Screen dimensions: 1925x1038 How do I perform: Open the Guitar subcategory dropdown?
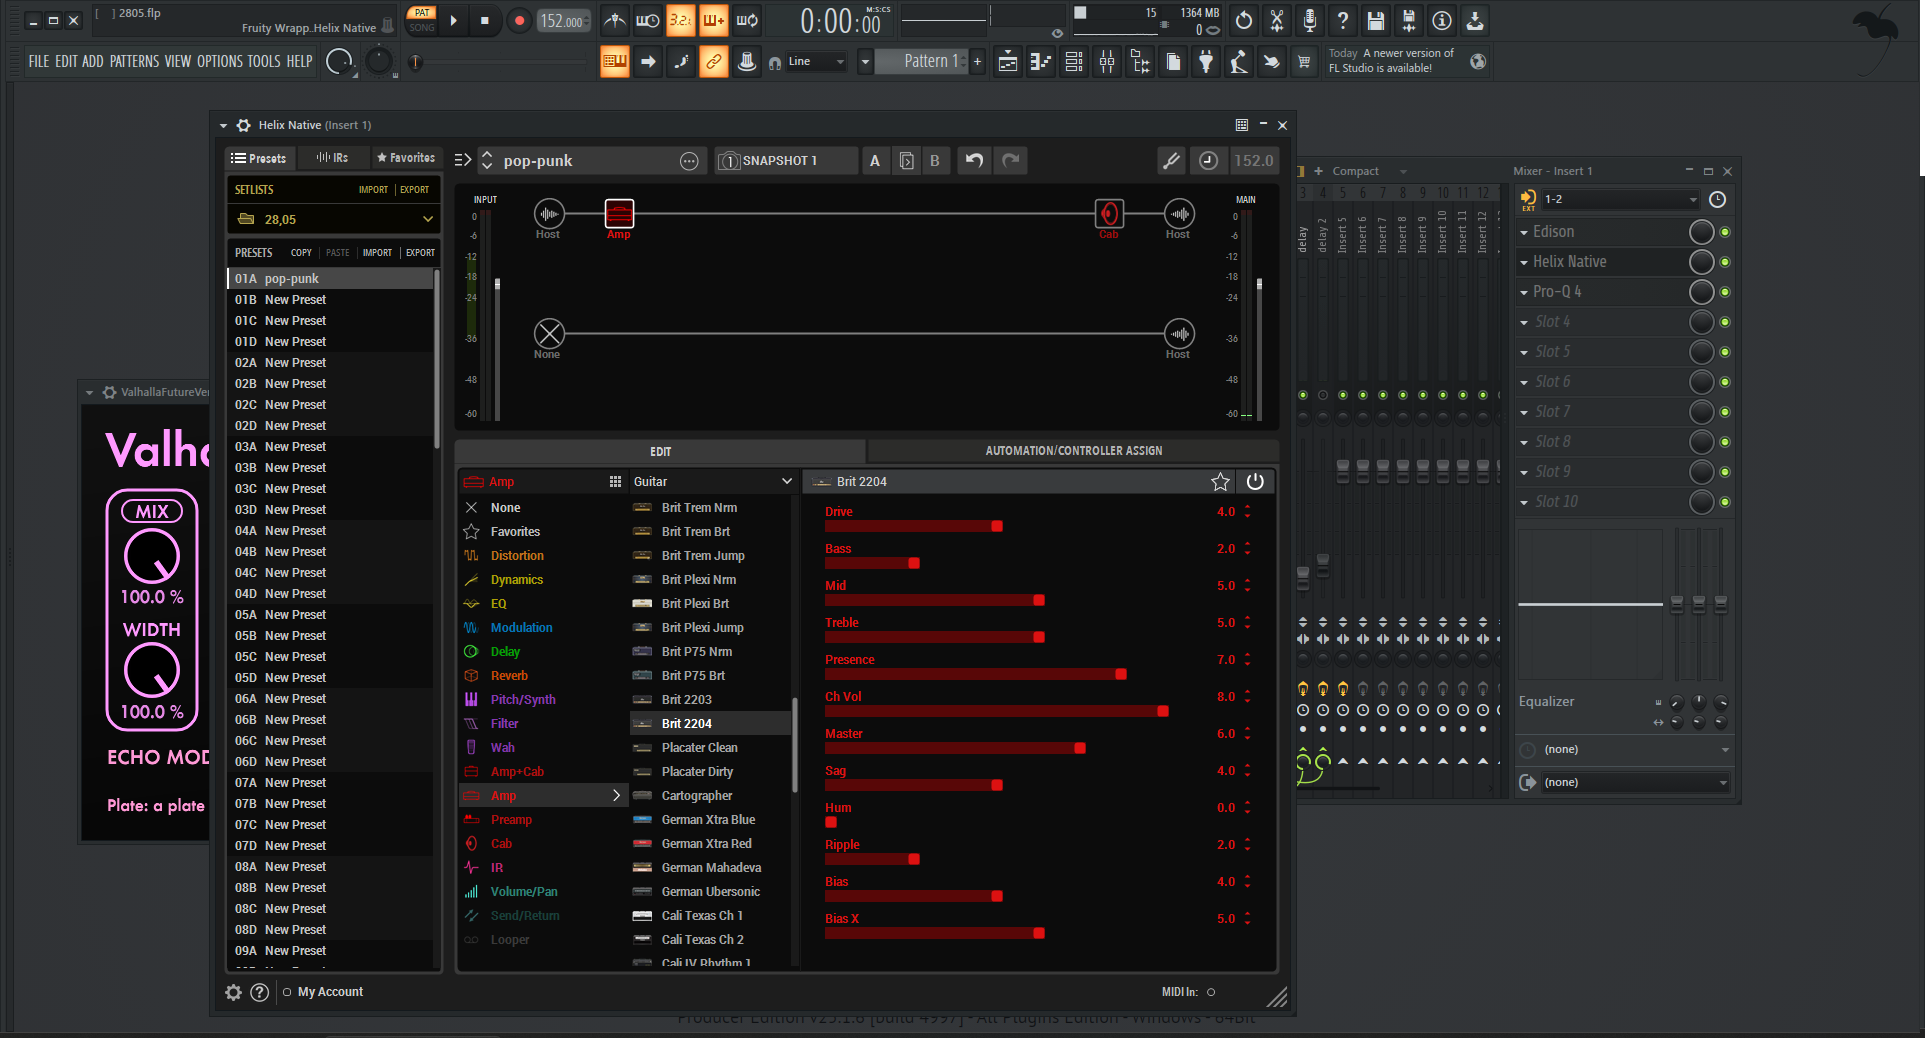click(712, 482)
